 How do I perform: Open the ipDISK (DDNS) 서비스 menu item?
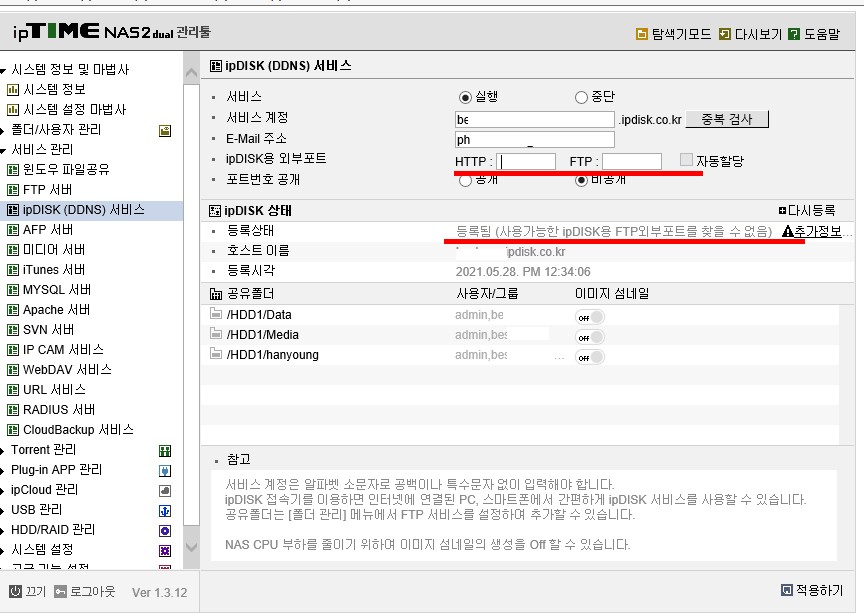point(83,210)
